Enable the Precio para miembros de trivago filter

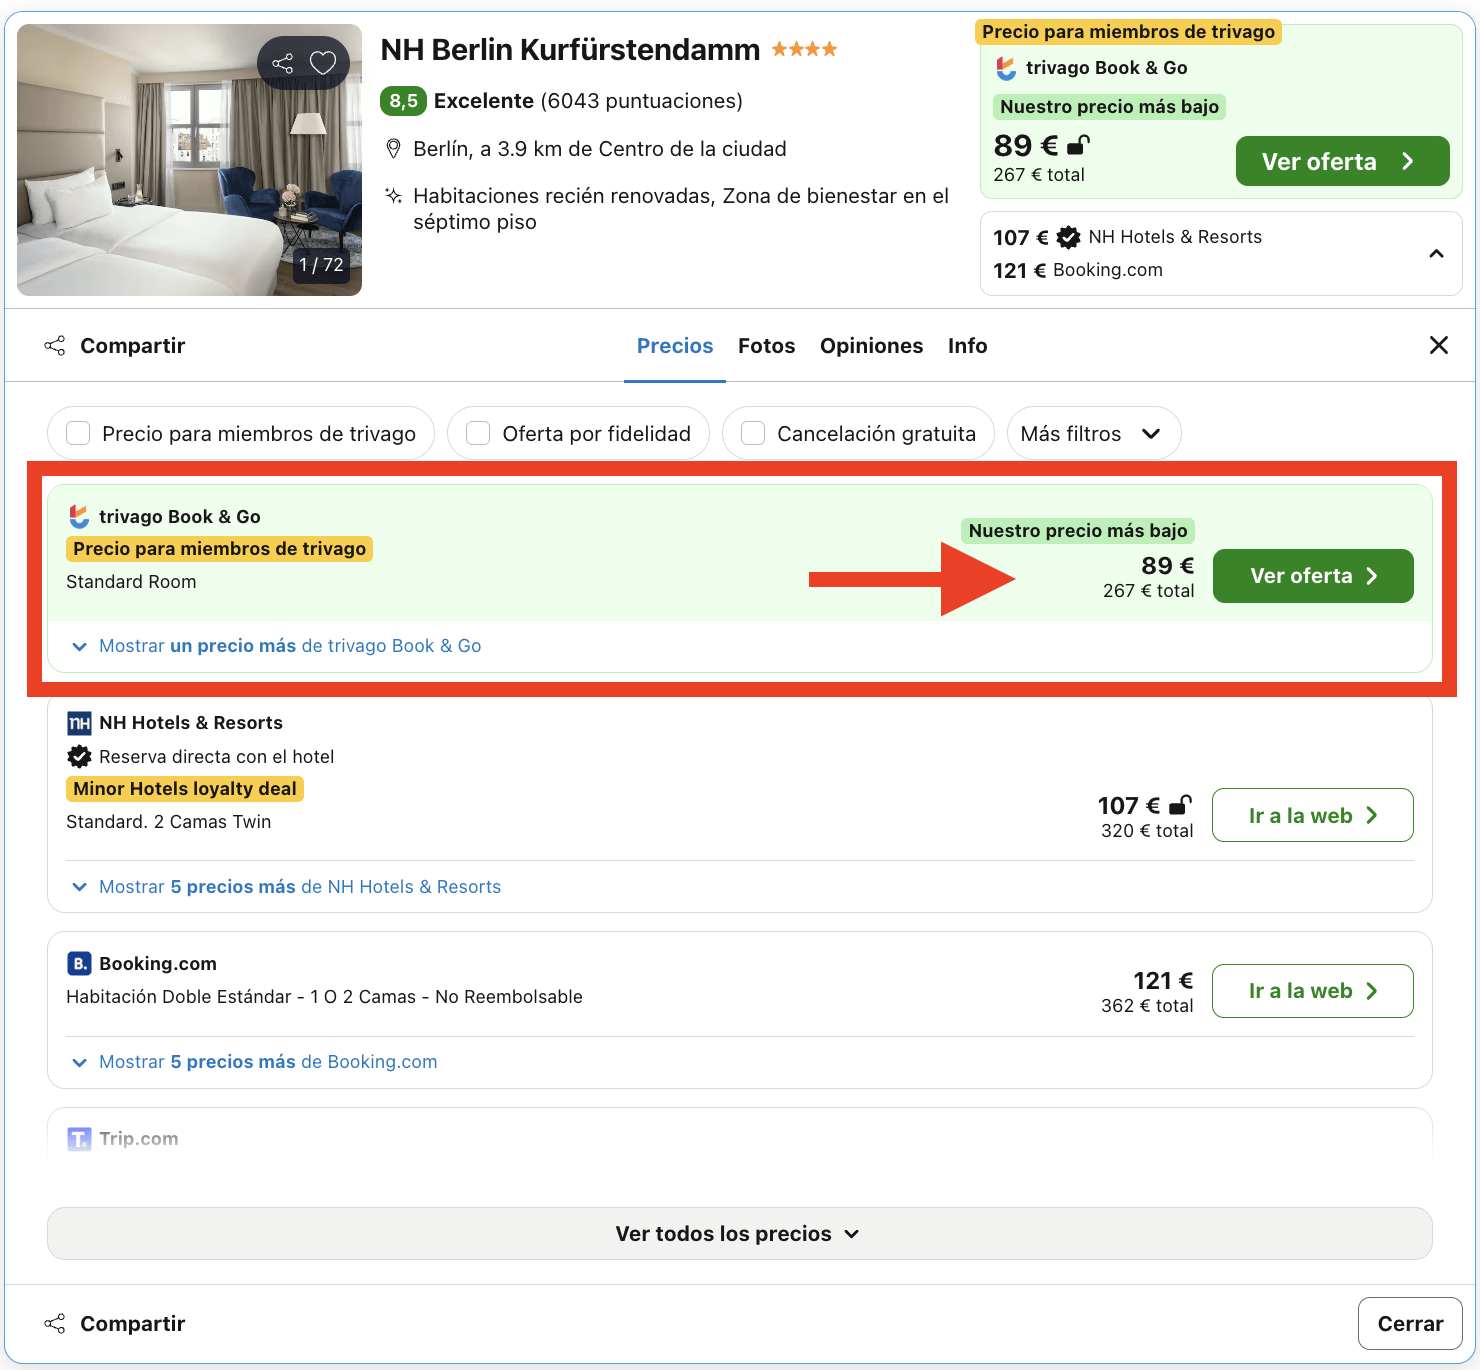click(x=78, y=433)
